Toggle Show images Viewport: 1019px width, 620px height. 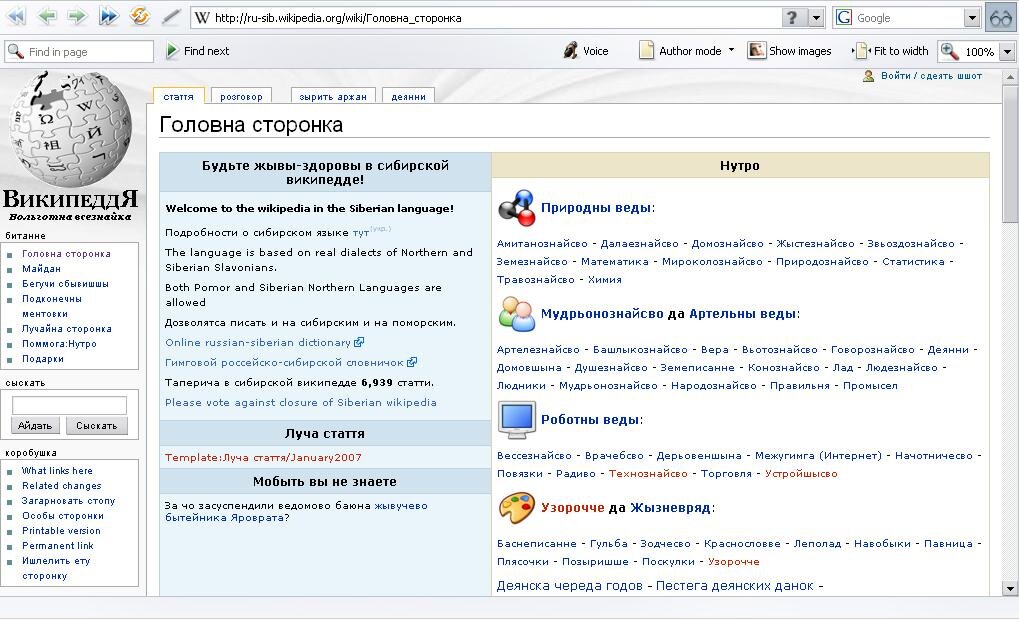pyautogui.click(x=790, y=51)
